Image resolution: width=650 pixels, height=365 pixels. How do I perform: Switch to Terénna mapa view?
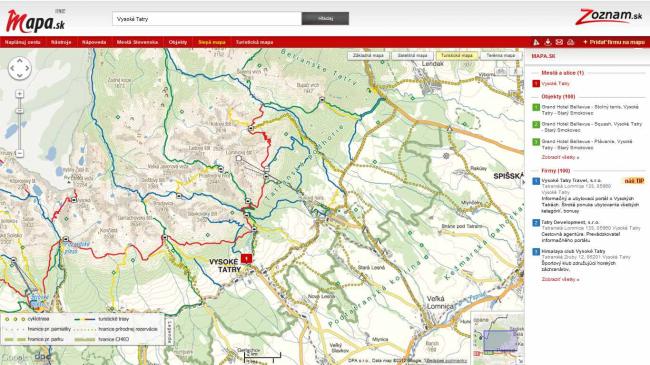pyautogui.click(x=500, y=56)
